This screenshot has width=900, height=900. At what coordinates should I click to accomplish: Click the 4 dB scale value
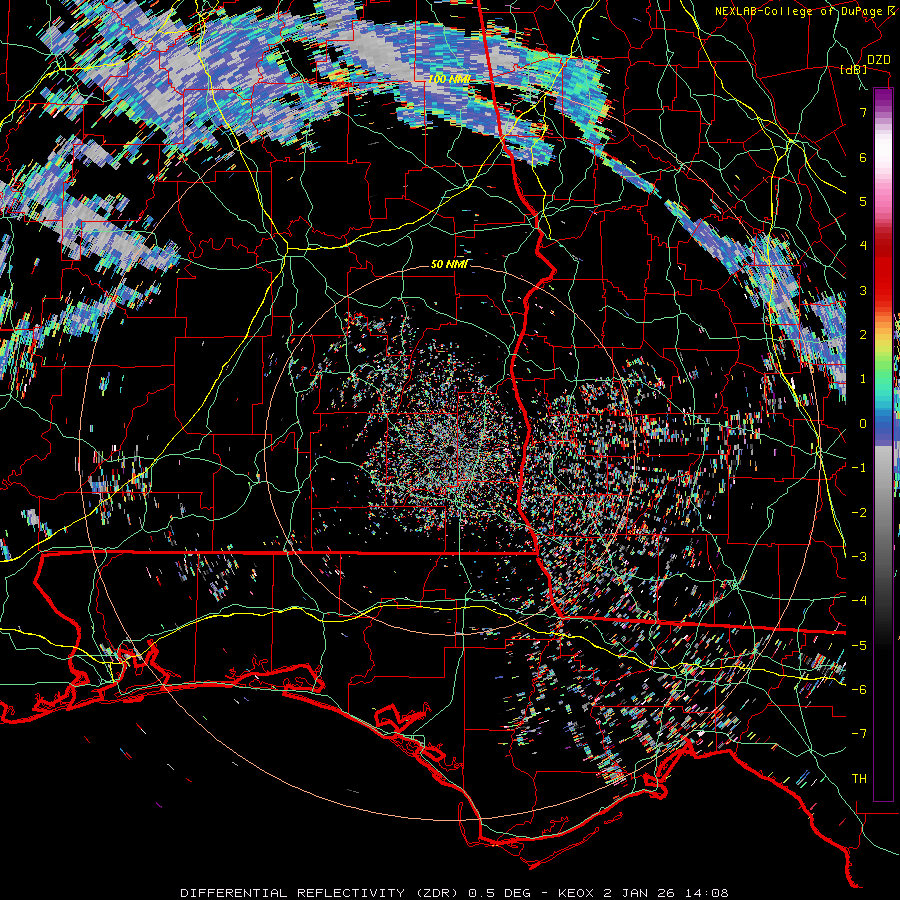point(863,246)
